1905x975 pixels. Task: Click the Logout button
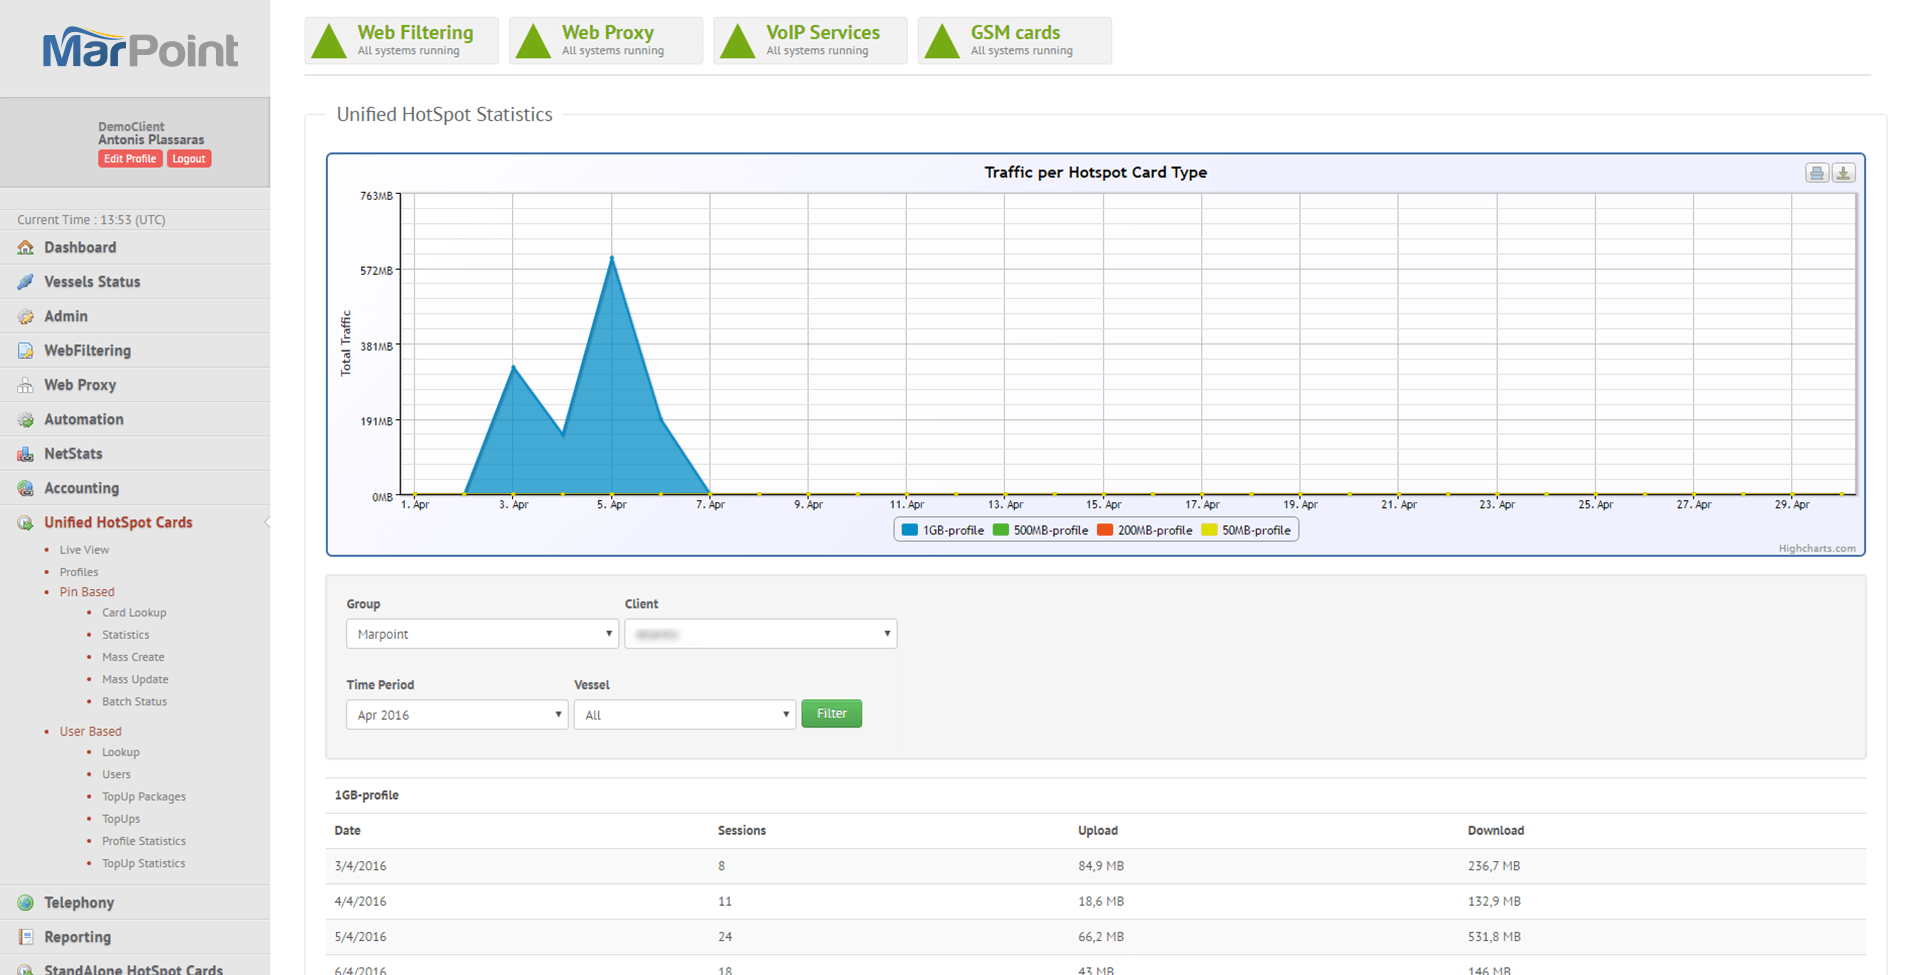pos(189,159)
